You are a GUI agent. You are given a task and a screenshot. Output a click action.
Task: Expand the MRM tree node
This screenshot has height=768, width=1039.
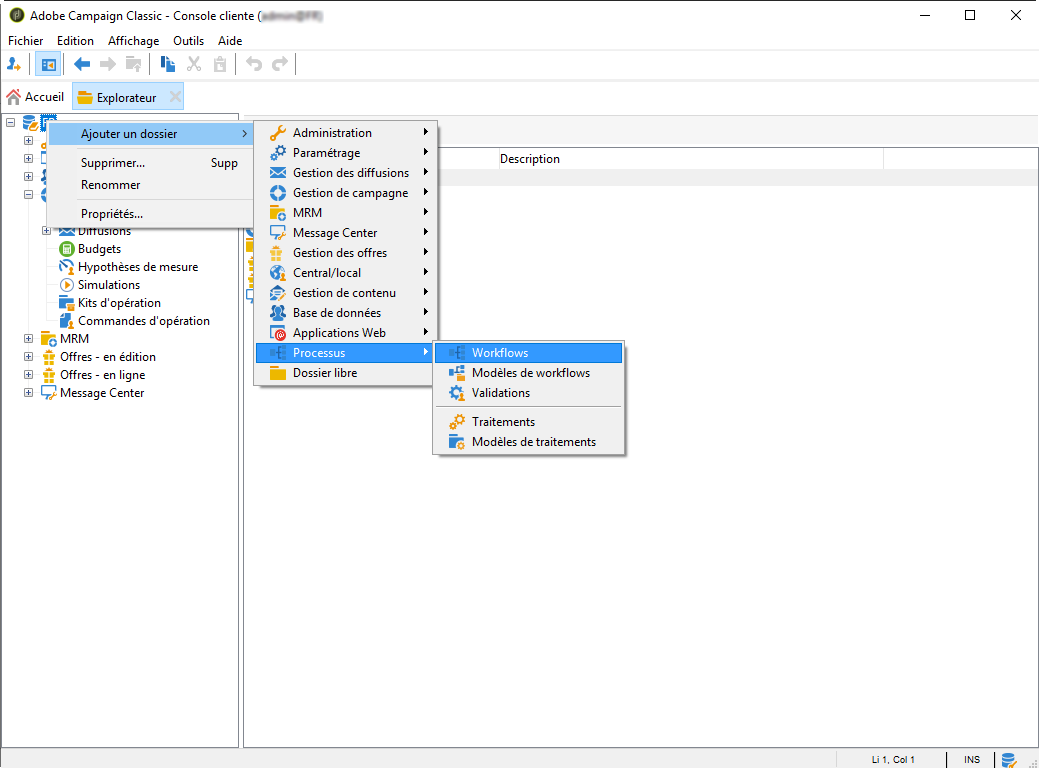coord(28,339)
